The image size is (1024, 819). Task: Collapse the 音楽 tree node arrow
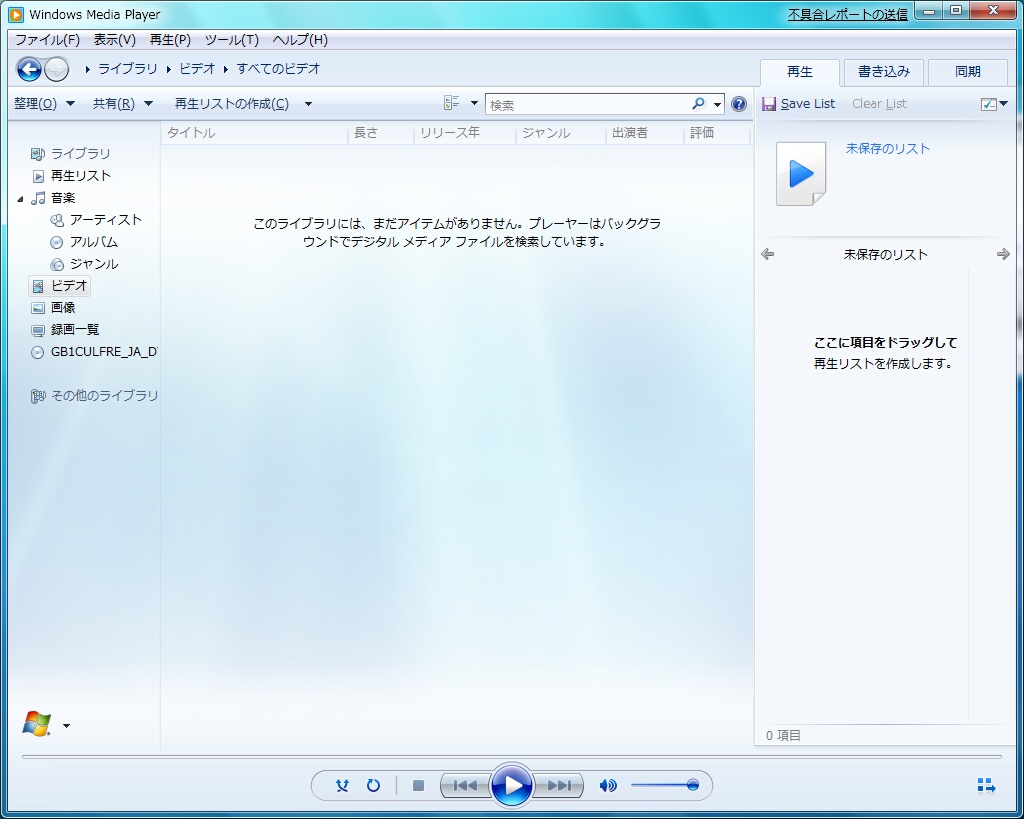(20, 199)
